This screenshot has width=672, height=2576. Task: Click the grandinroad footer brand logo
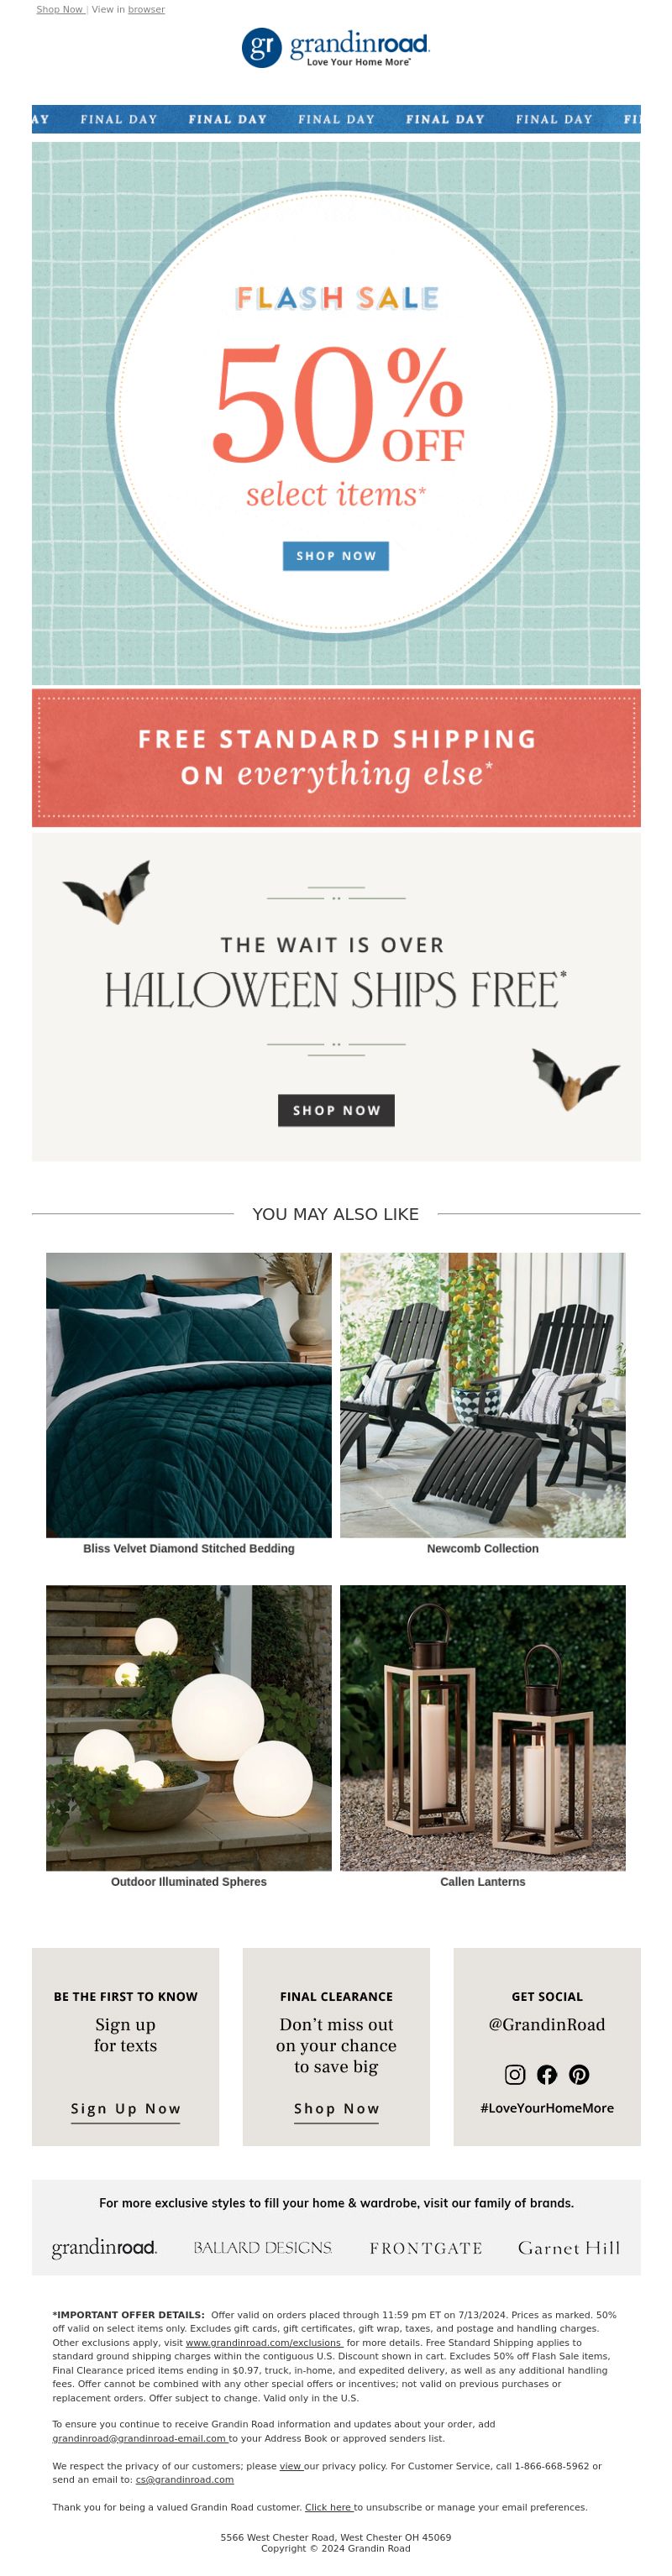(104, 2248)
